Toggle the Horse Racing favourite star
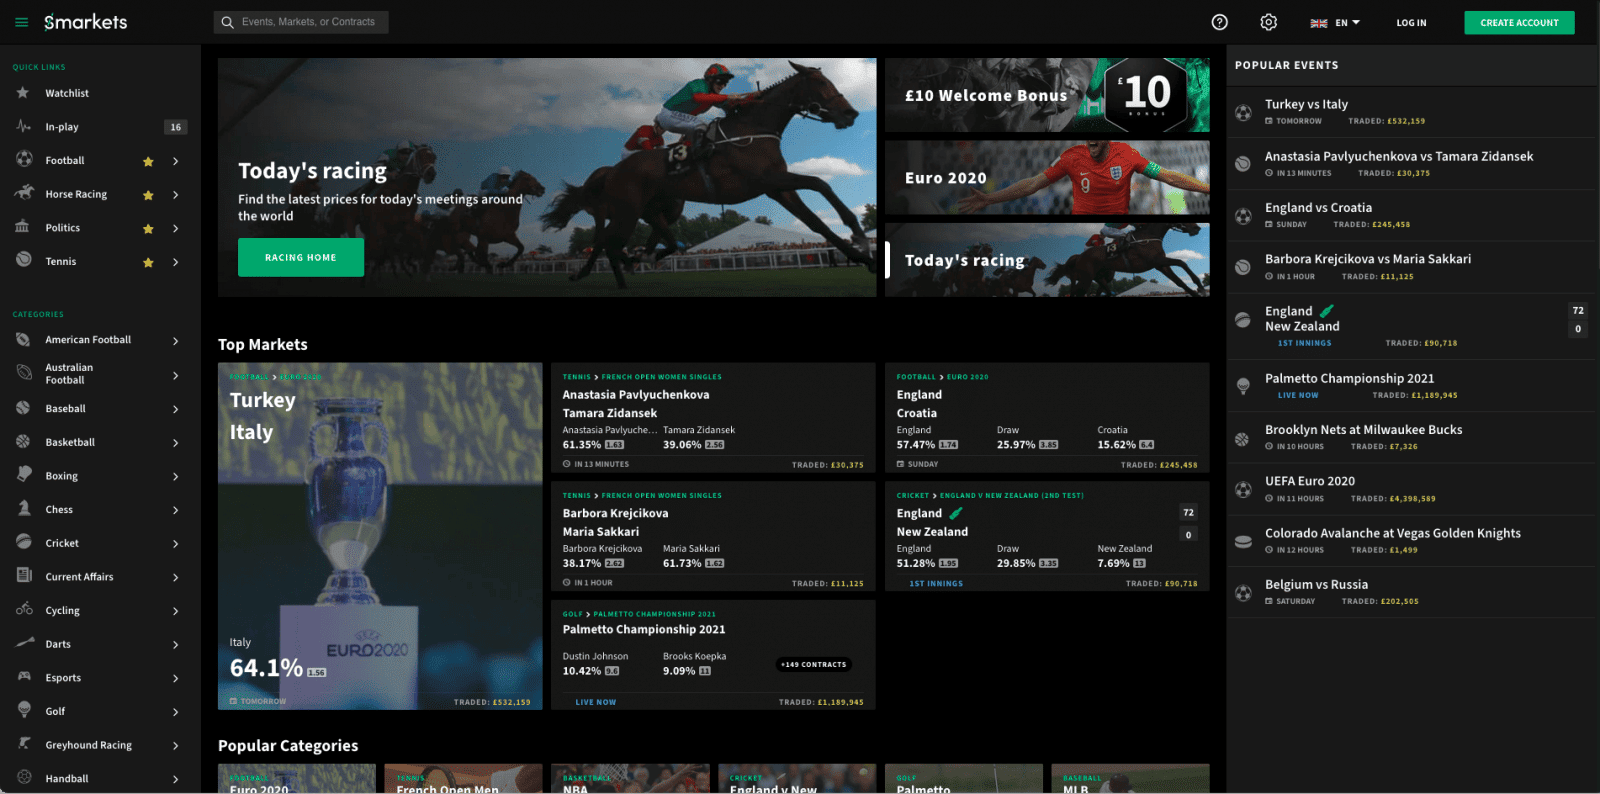Viewport: 1600px width, 794px height. tap(148, 195)
